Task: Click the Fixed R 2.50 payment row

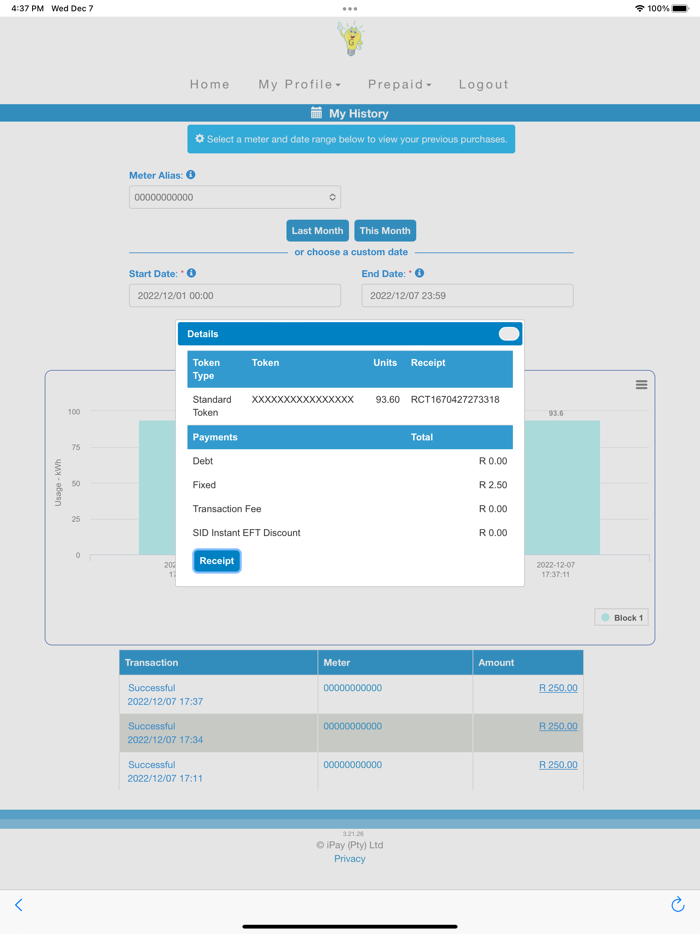Action: (x=350, y=485)
